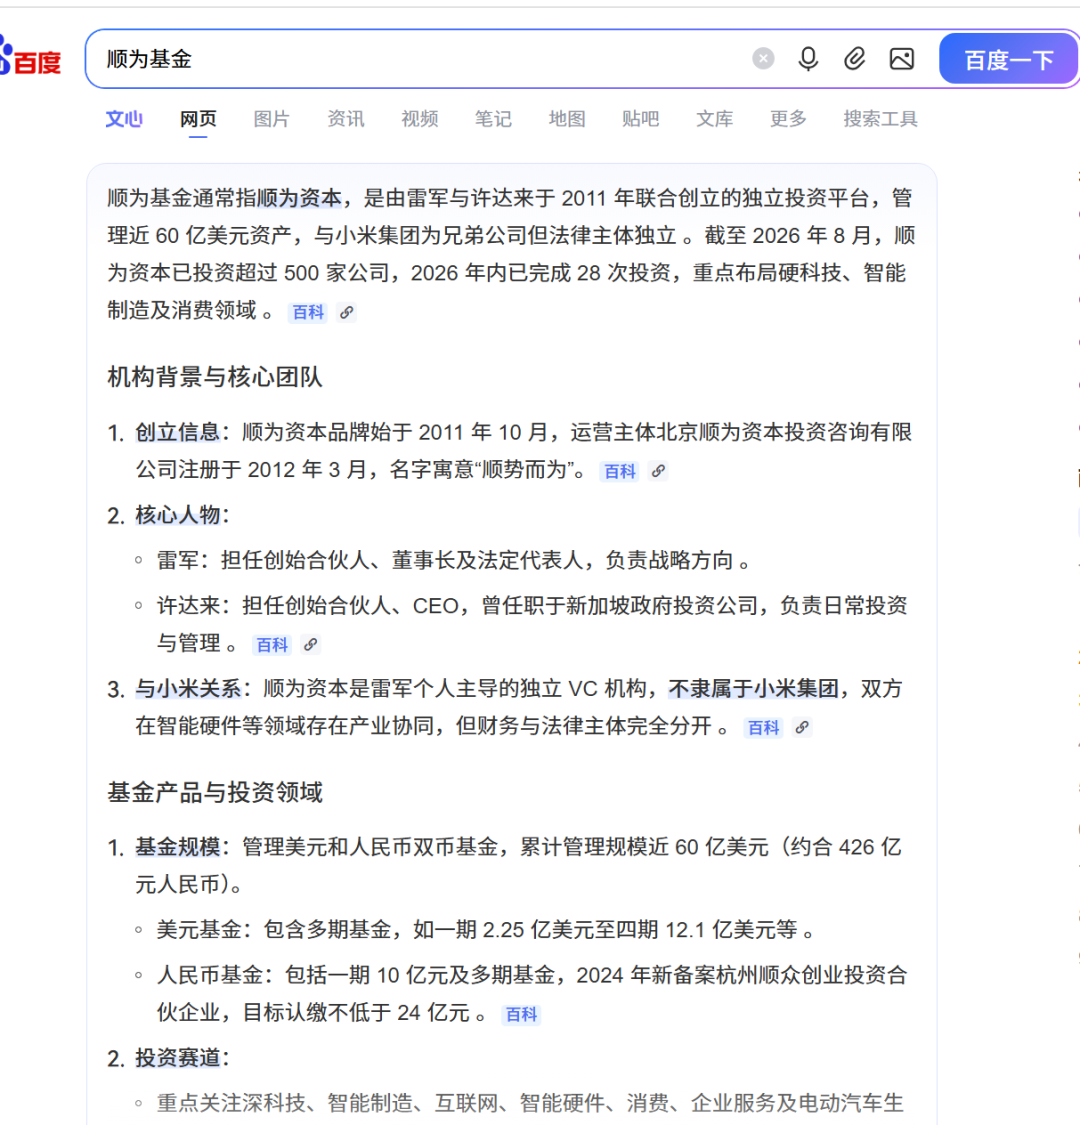Open 百科 source after 24 亿元
This screenshot has width=1080, height=1125.
tap(521, 1015)
